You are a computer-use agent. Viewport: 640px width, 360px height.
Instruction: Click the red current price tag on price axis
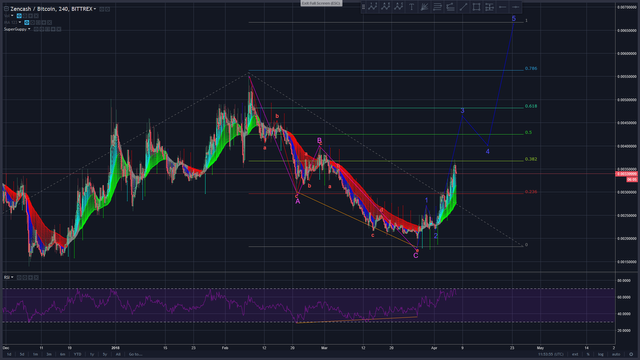(x=627, y=174)
